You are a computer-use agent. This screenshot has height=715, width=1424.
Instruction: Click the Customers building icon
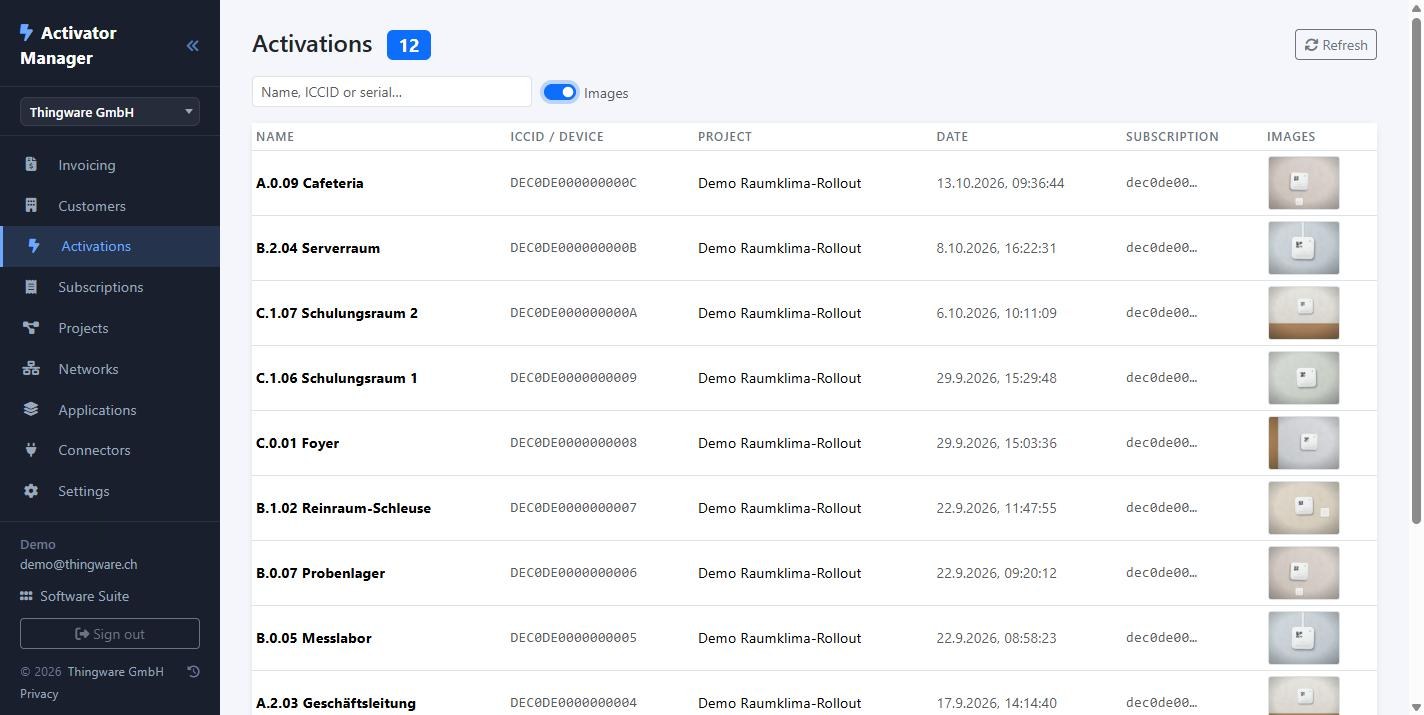31,206
